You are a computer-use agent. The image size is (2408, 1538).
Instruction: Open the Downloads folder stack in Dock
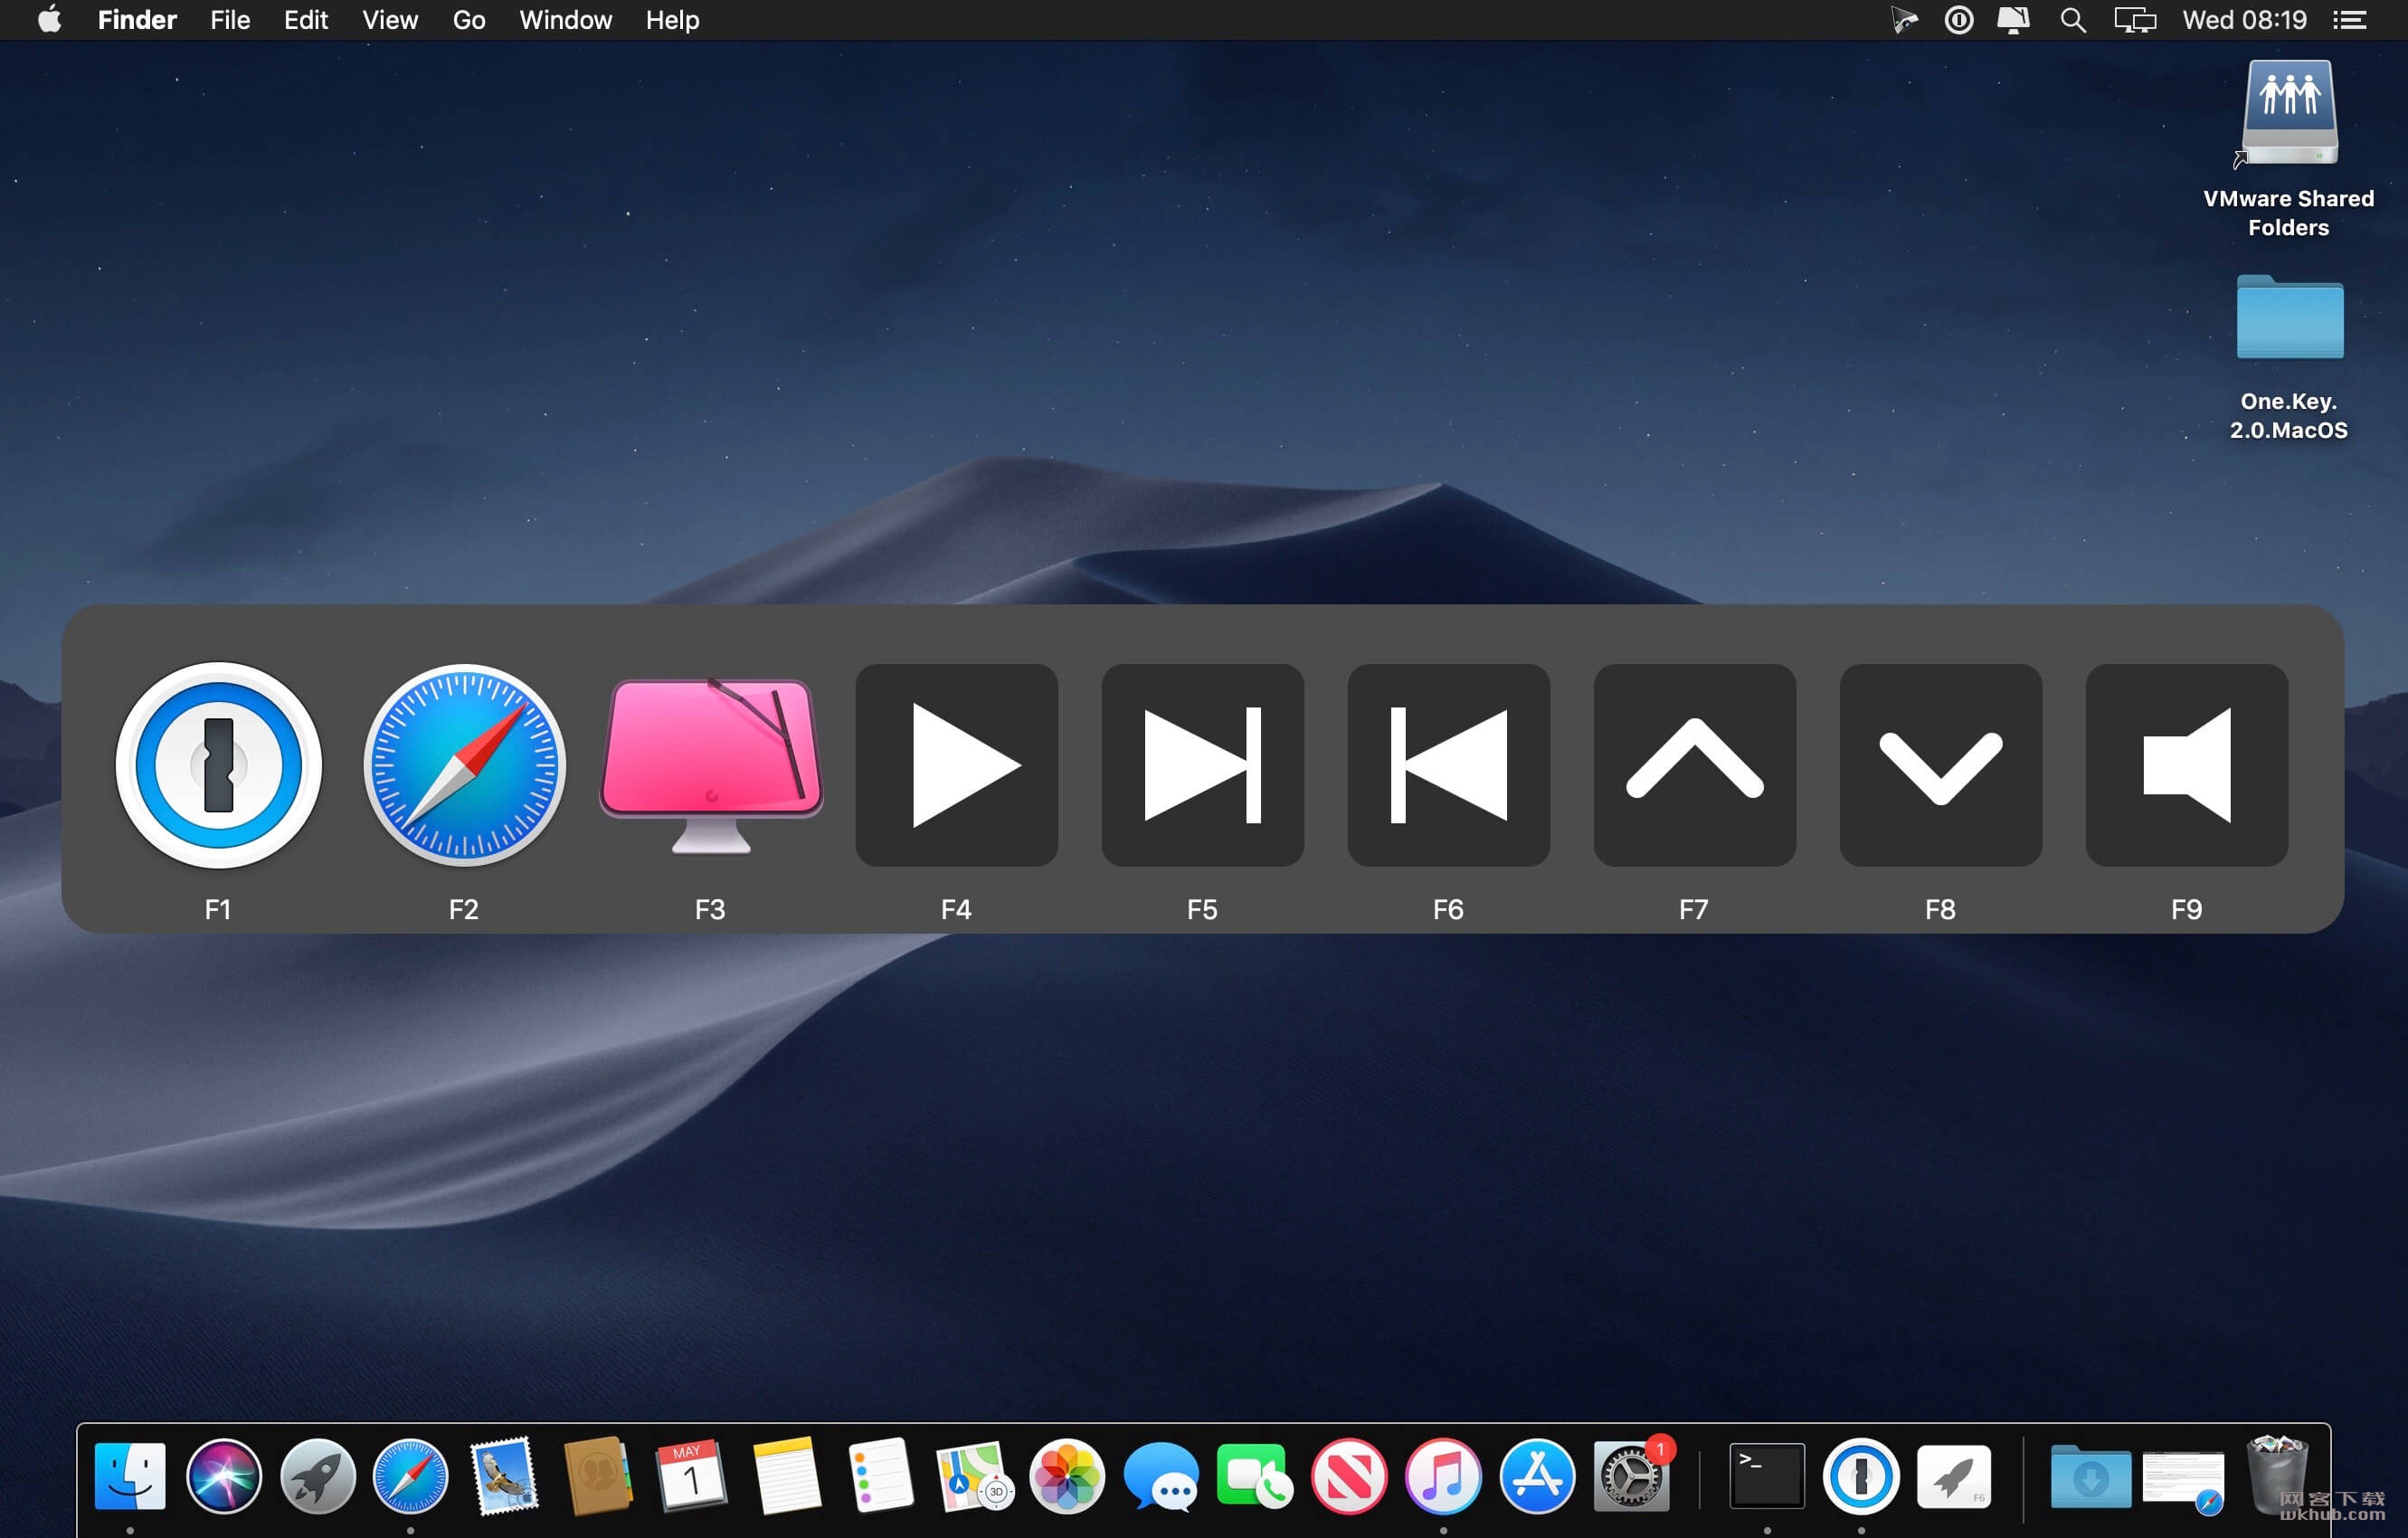pos(2090,1476)
